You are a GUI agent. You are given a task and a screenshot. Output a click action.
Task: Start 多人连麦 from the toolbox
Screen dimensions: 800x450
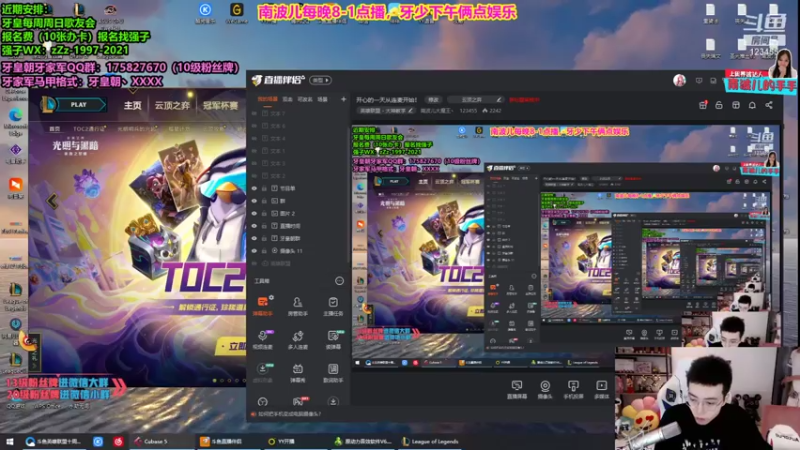pyautogui.click(x=297, y=339)
